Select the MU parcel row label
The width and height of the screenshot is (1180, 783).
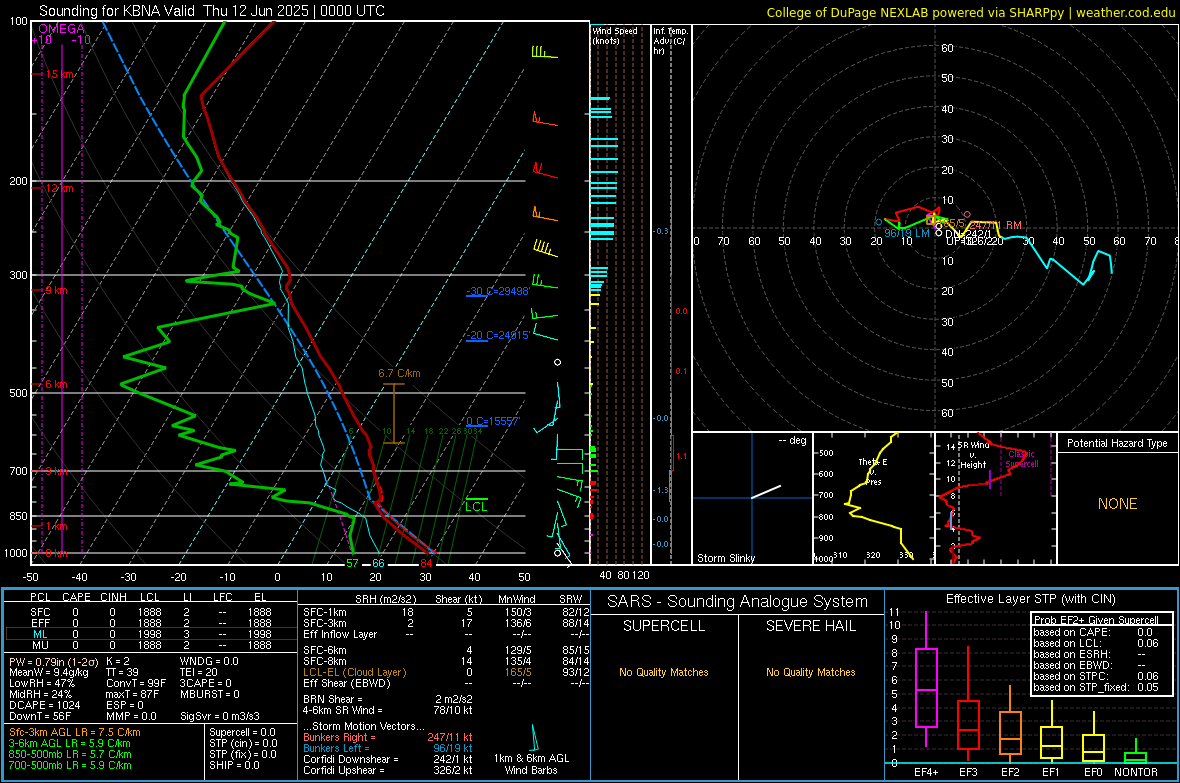tap(40, 645)
